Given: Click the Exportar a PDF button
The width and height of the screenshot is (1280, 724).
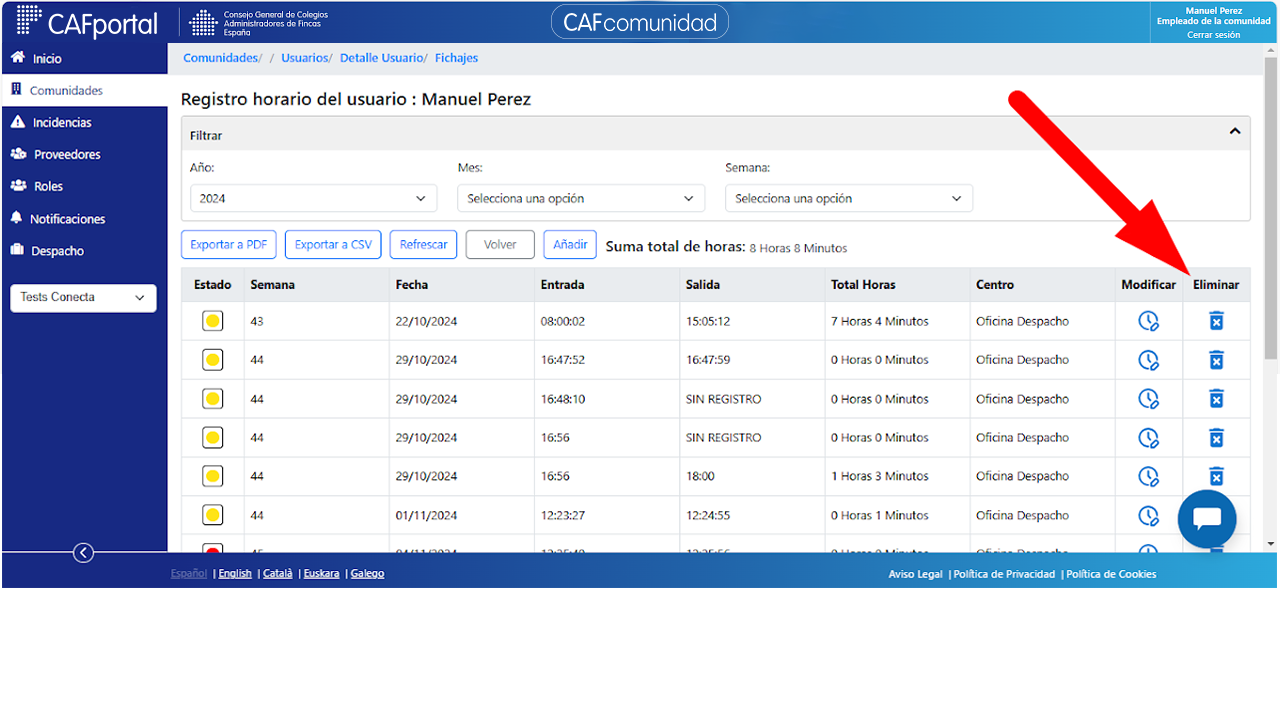Looking at the screenshot, I should 229,245.
